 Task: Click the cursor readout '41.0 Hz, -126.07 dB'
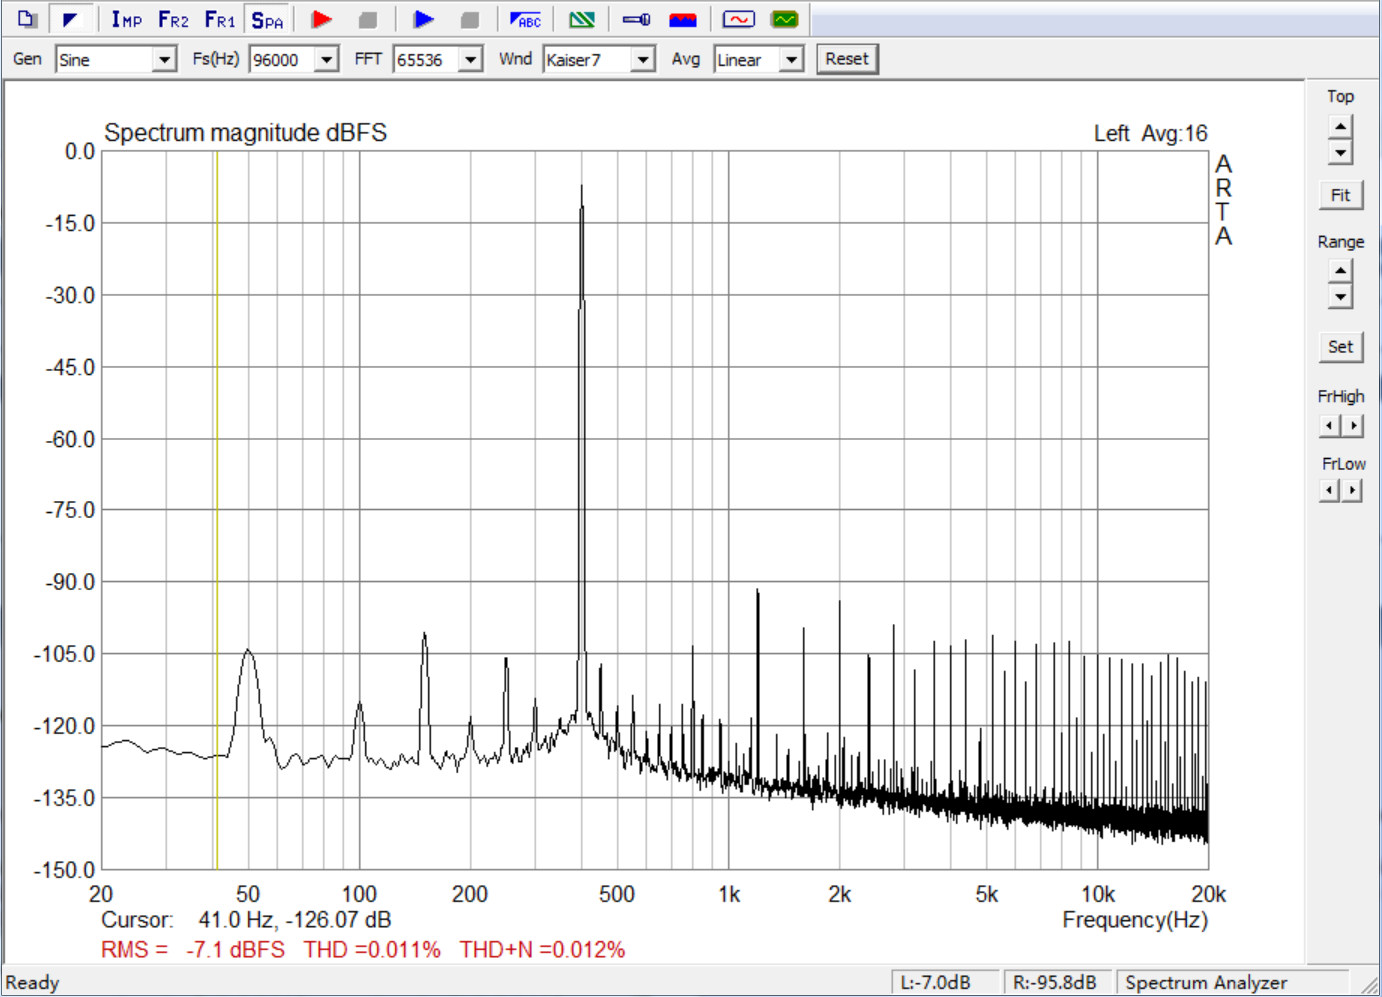(x=295, y=920)
